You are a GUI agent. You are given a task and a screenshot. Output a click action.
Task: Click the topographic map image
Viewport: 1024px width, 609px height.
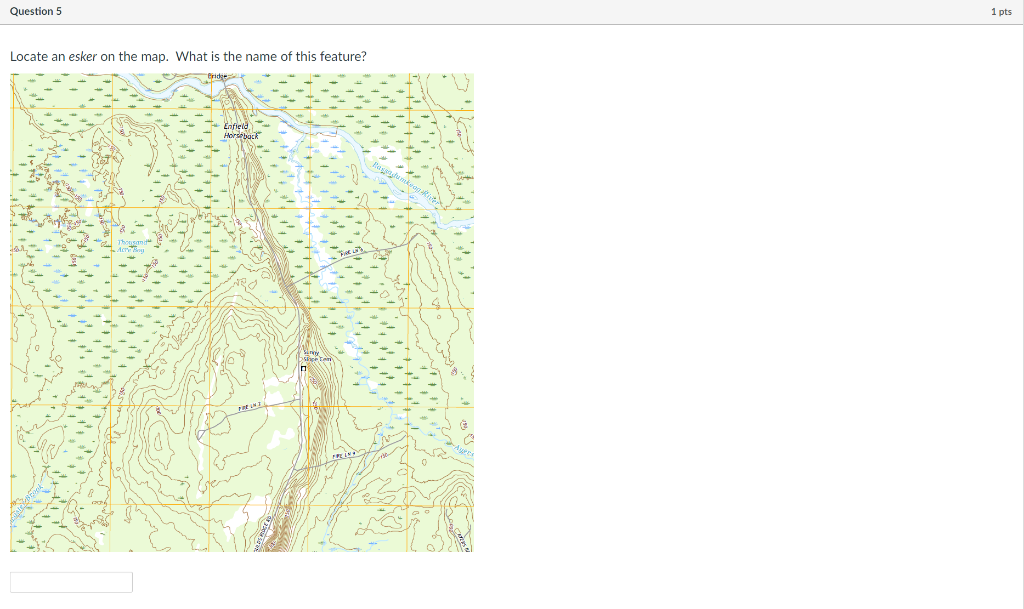click(240, 310)
